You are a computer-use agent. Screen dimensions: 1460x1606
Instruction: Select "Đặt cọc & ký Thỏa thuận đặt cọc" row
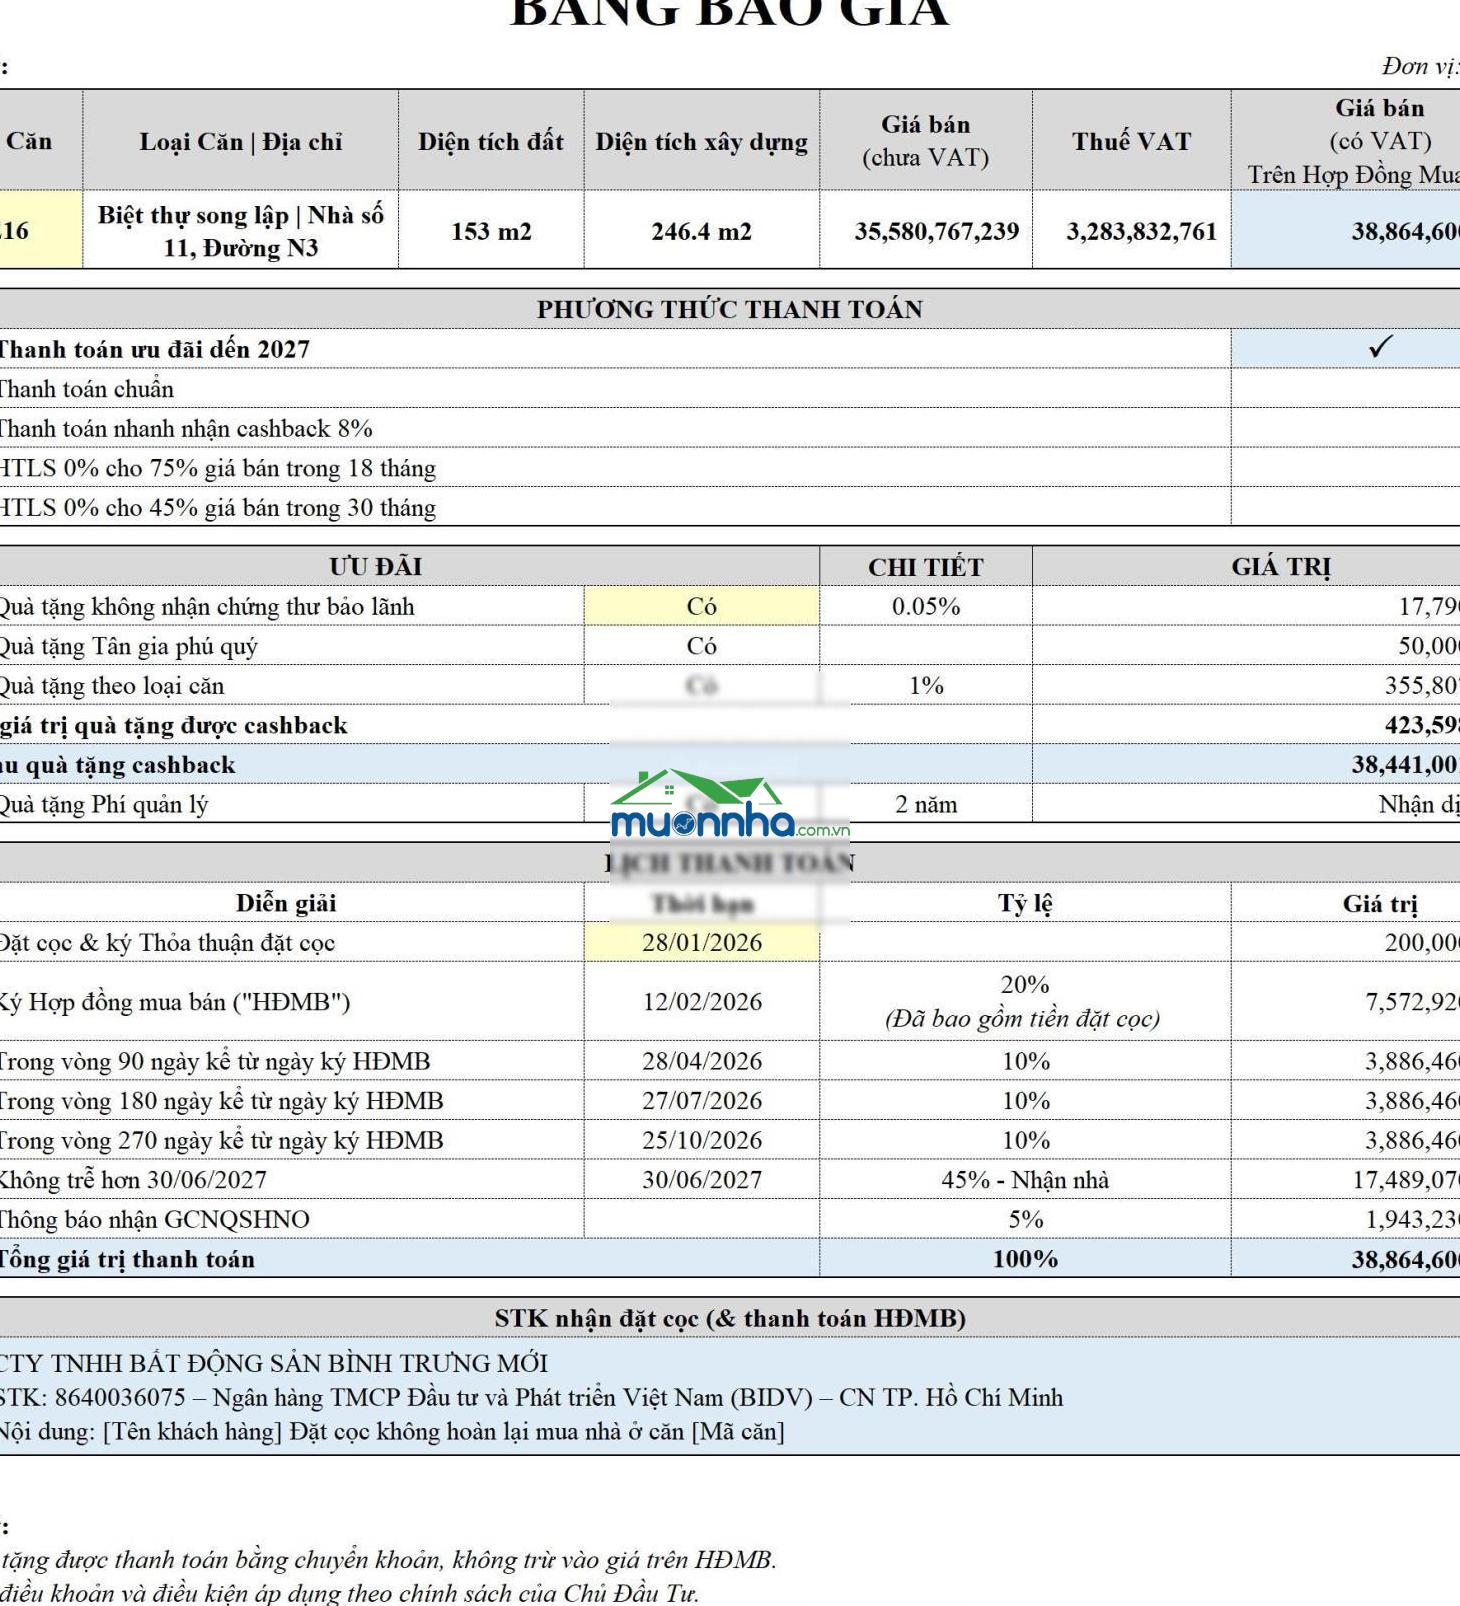pos(166,943)
